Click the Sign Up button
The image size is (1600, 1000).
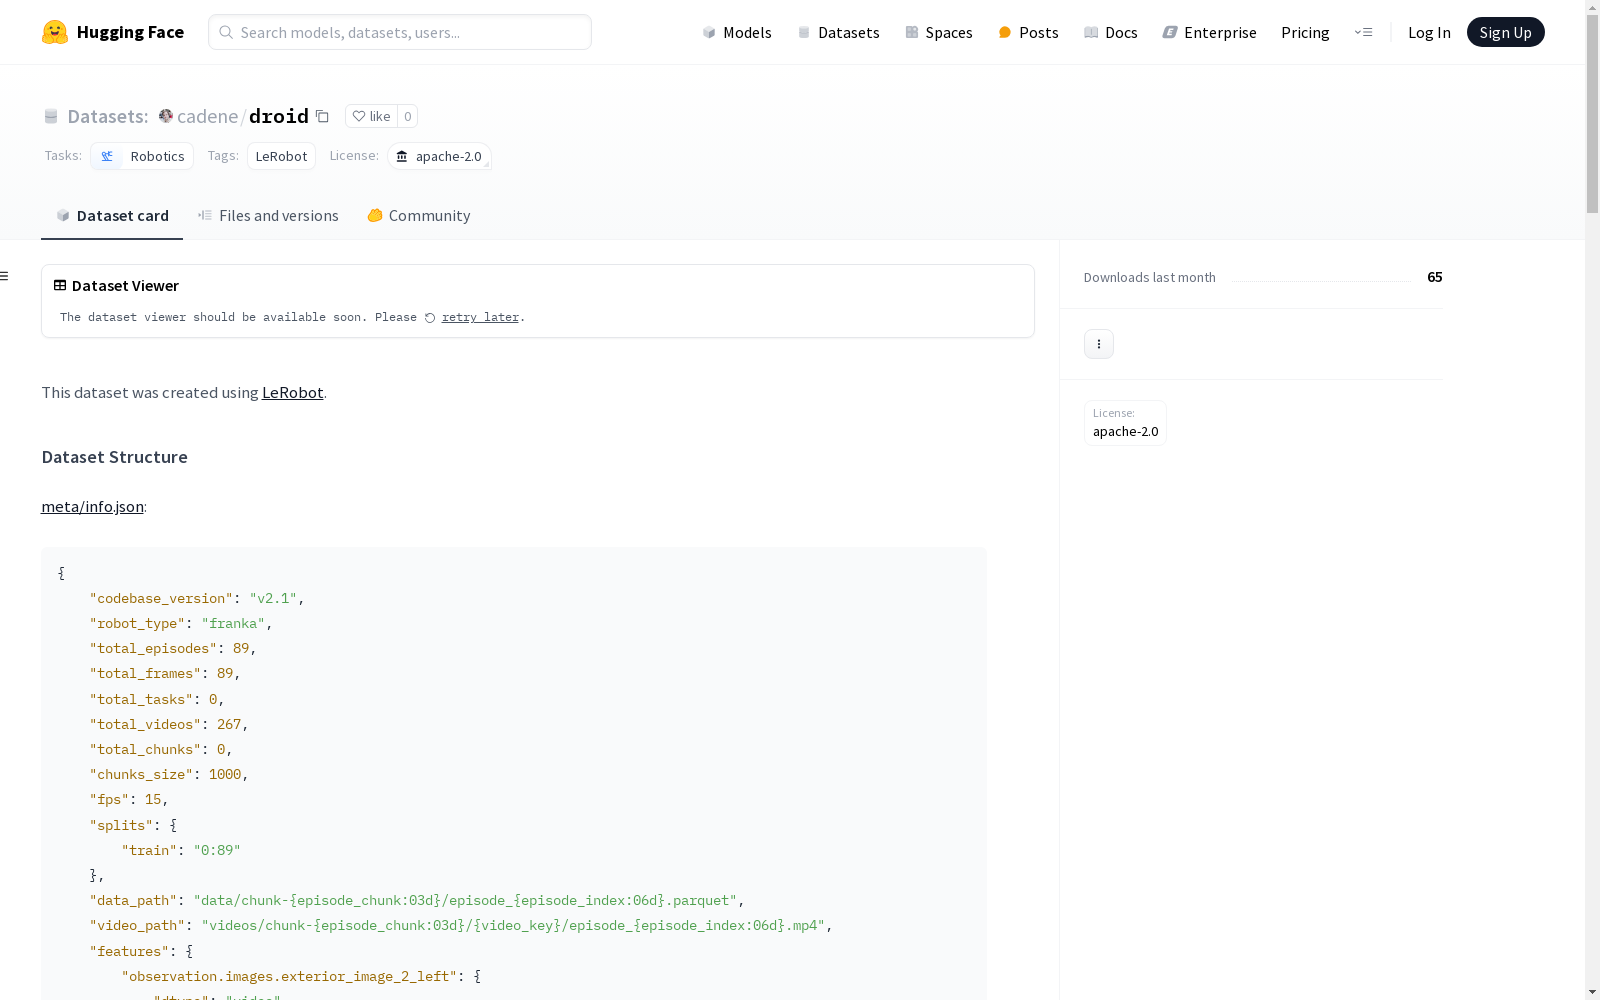tap(1505, 32)
